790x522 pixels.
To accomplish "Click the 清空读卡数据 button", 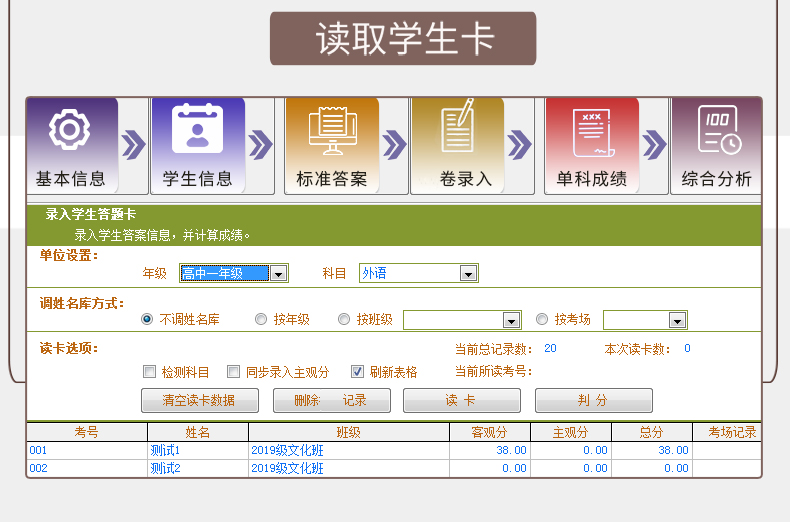I will (x=199, y=401).
